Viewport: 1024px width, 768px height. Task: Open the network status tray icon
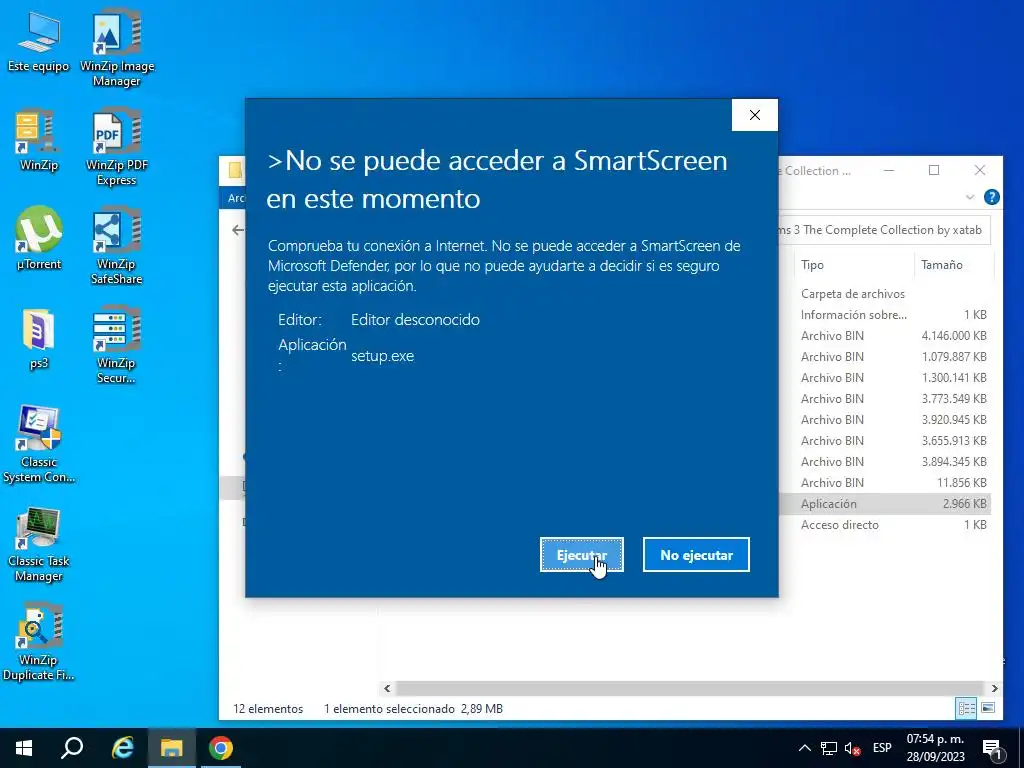pyautogui.click(x=829, y=748)
